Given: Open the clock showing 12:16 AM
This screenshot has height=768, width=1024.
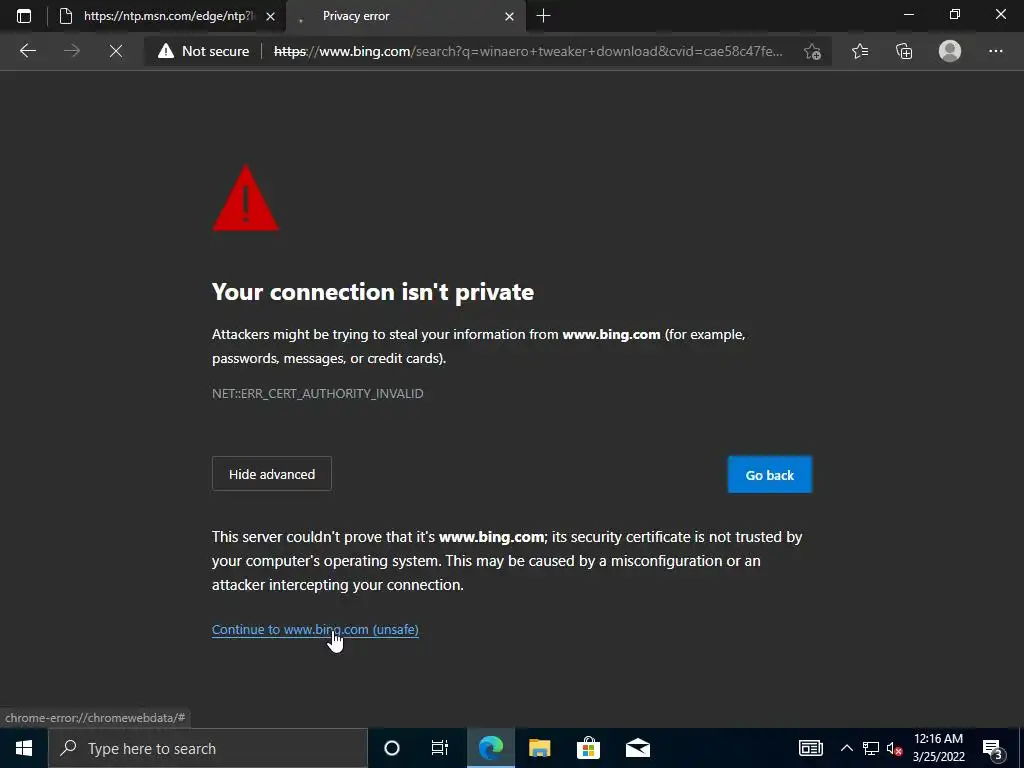Looking at the screenshot, I should [938, 748].
